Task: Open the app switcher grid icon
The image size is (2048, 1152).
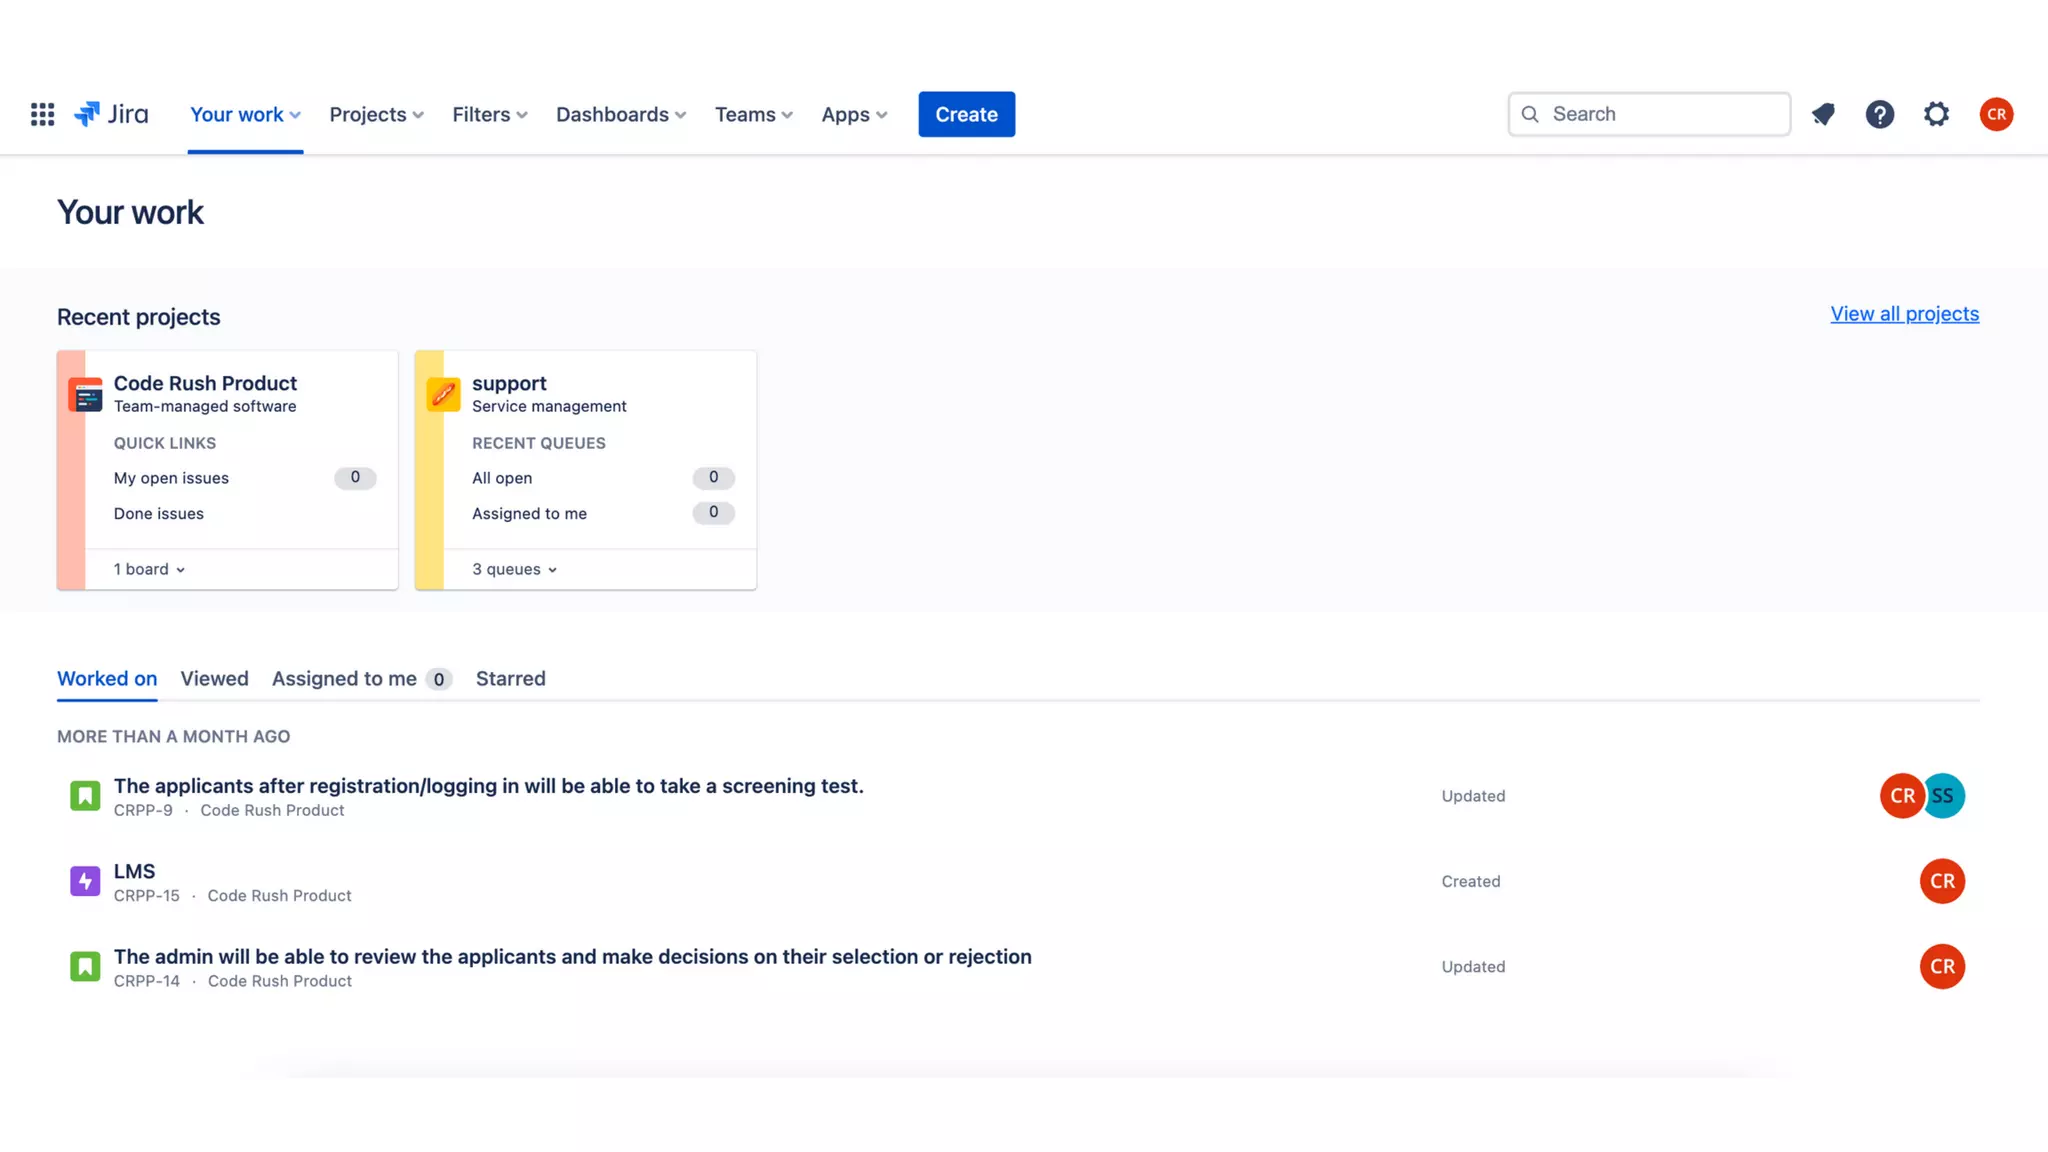Action: coord(42,114)
